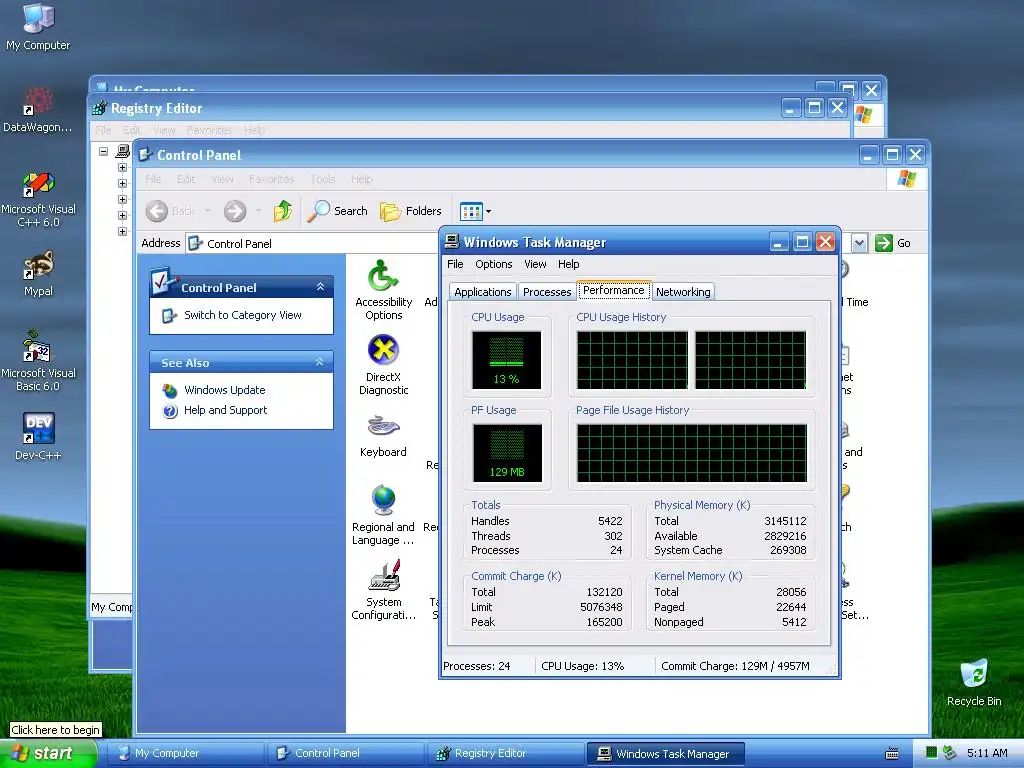Launch the Dev-C++ desktop shortcut

[x=38, y=436]
